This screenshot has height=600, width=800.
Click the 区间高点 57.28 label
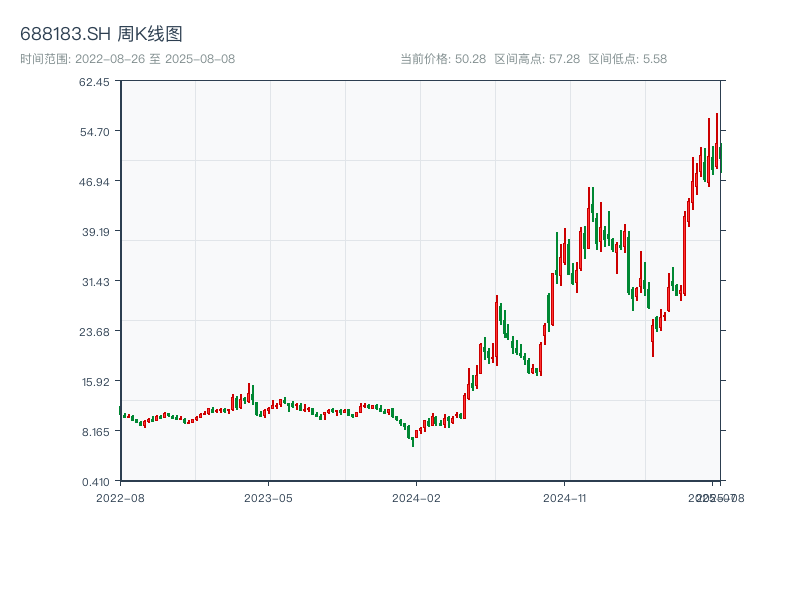[537, 59]
